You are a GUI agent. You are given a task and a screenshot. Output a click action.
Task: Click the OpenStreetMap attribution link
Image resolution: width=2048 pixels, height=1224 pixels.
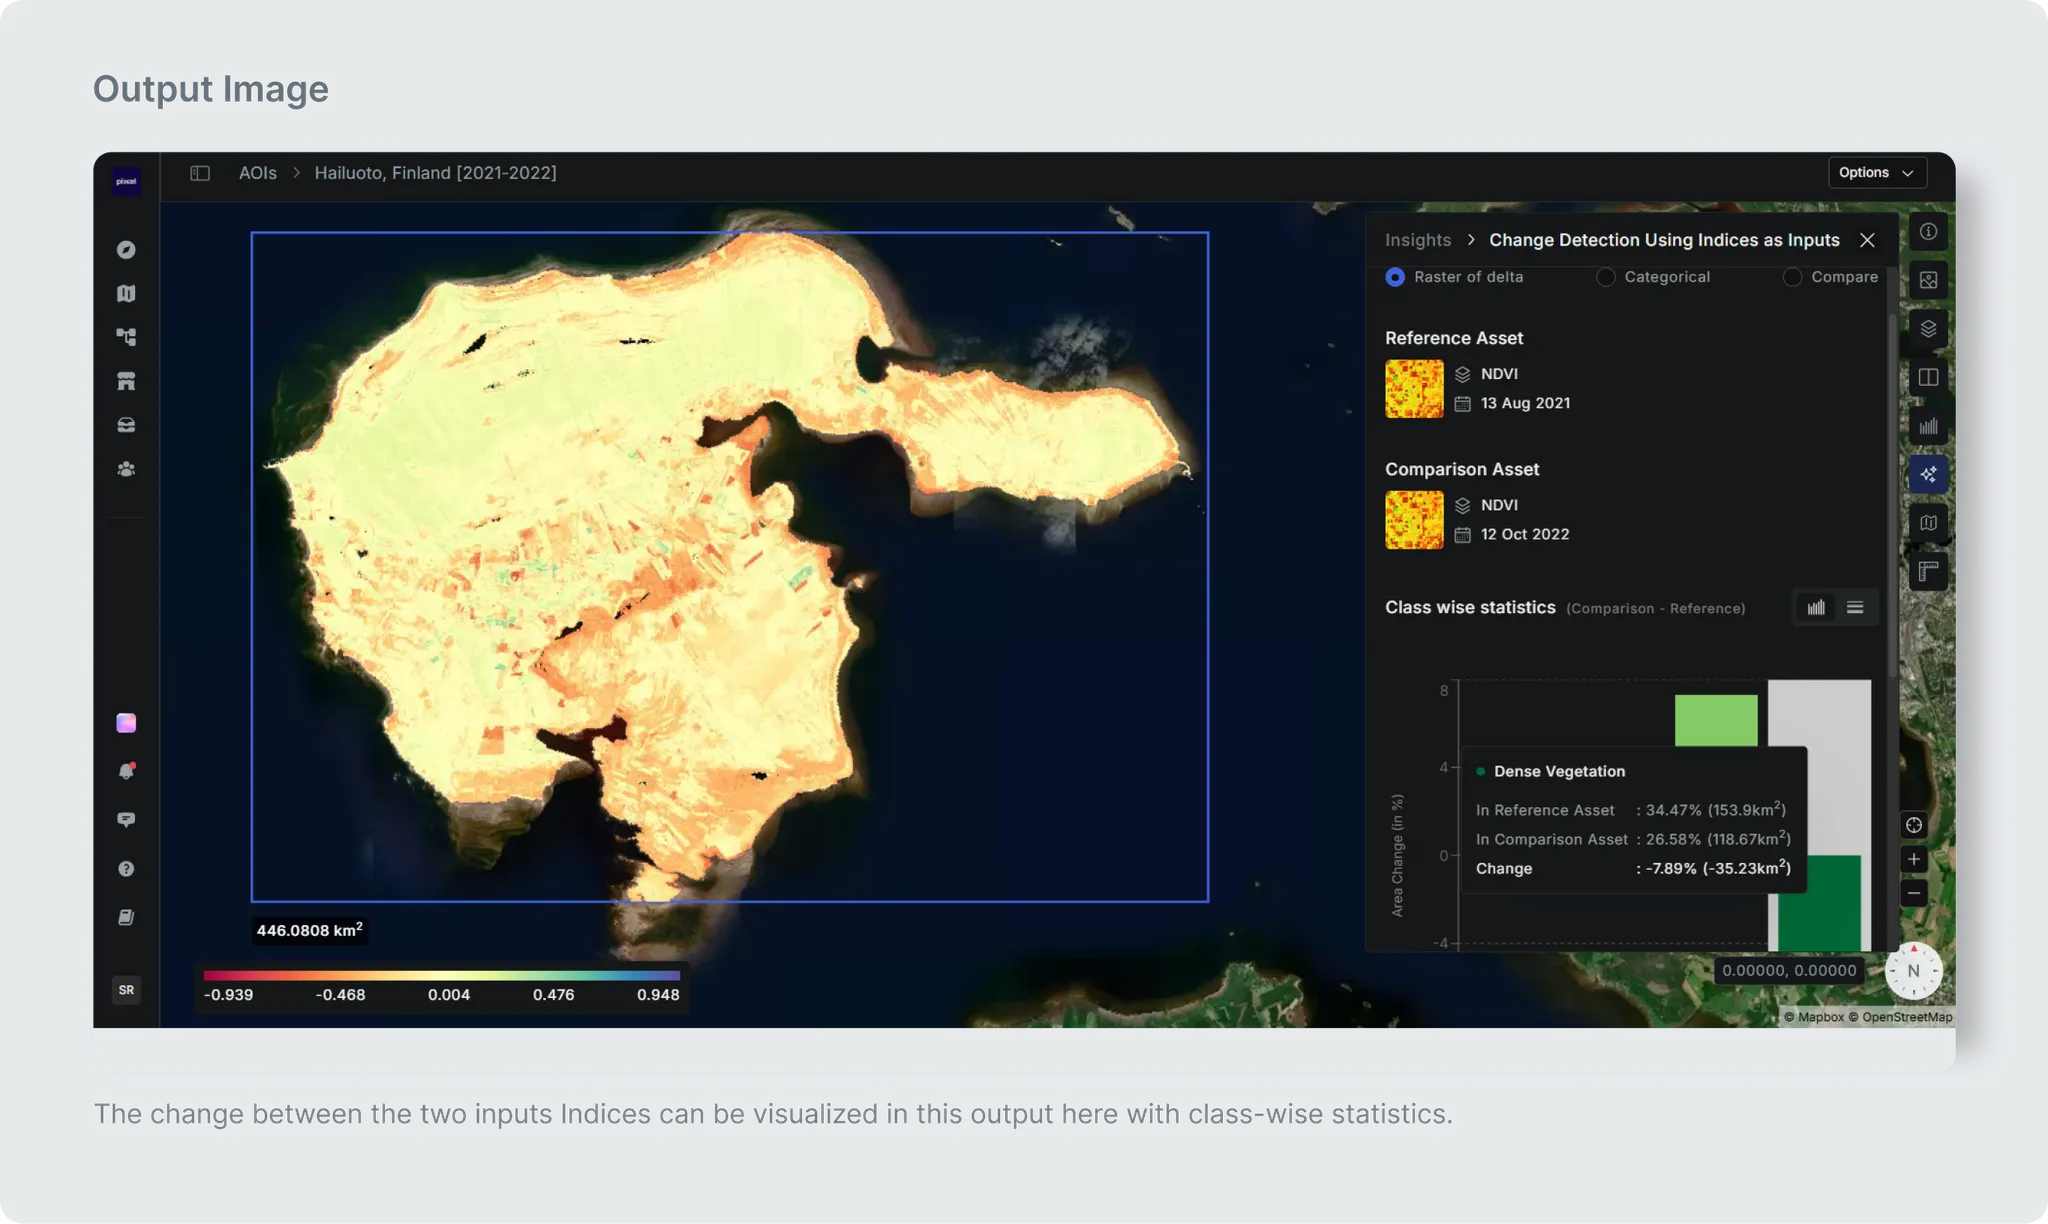(1900, 1017)
